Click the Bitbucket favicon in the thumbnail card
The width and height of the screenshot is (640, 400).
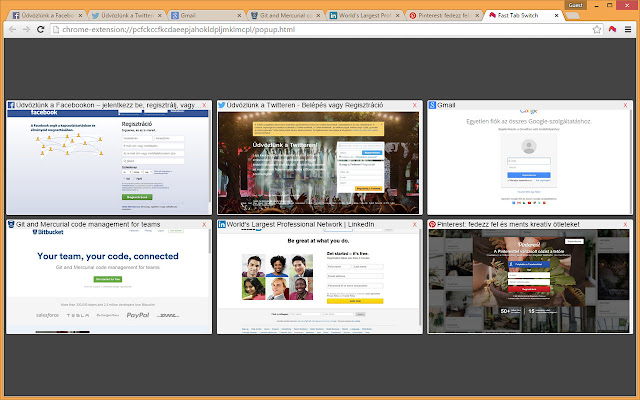click(11, 224)
